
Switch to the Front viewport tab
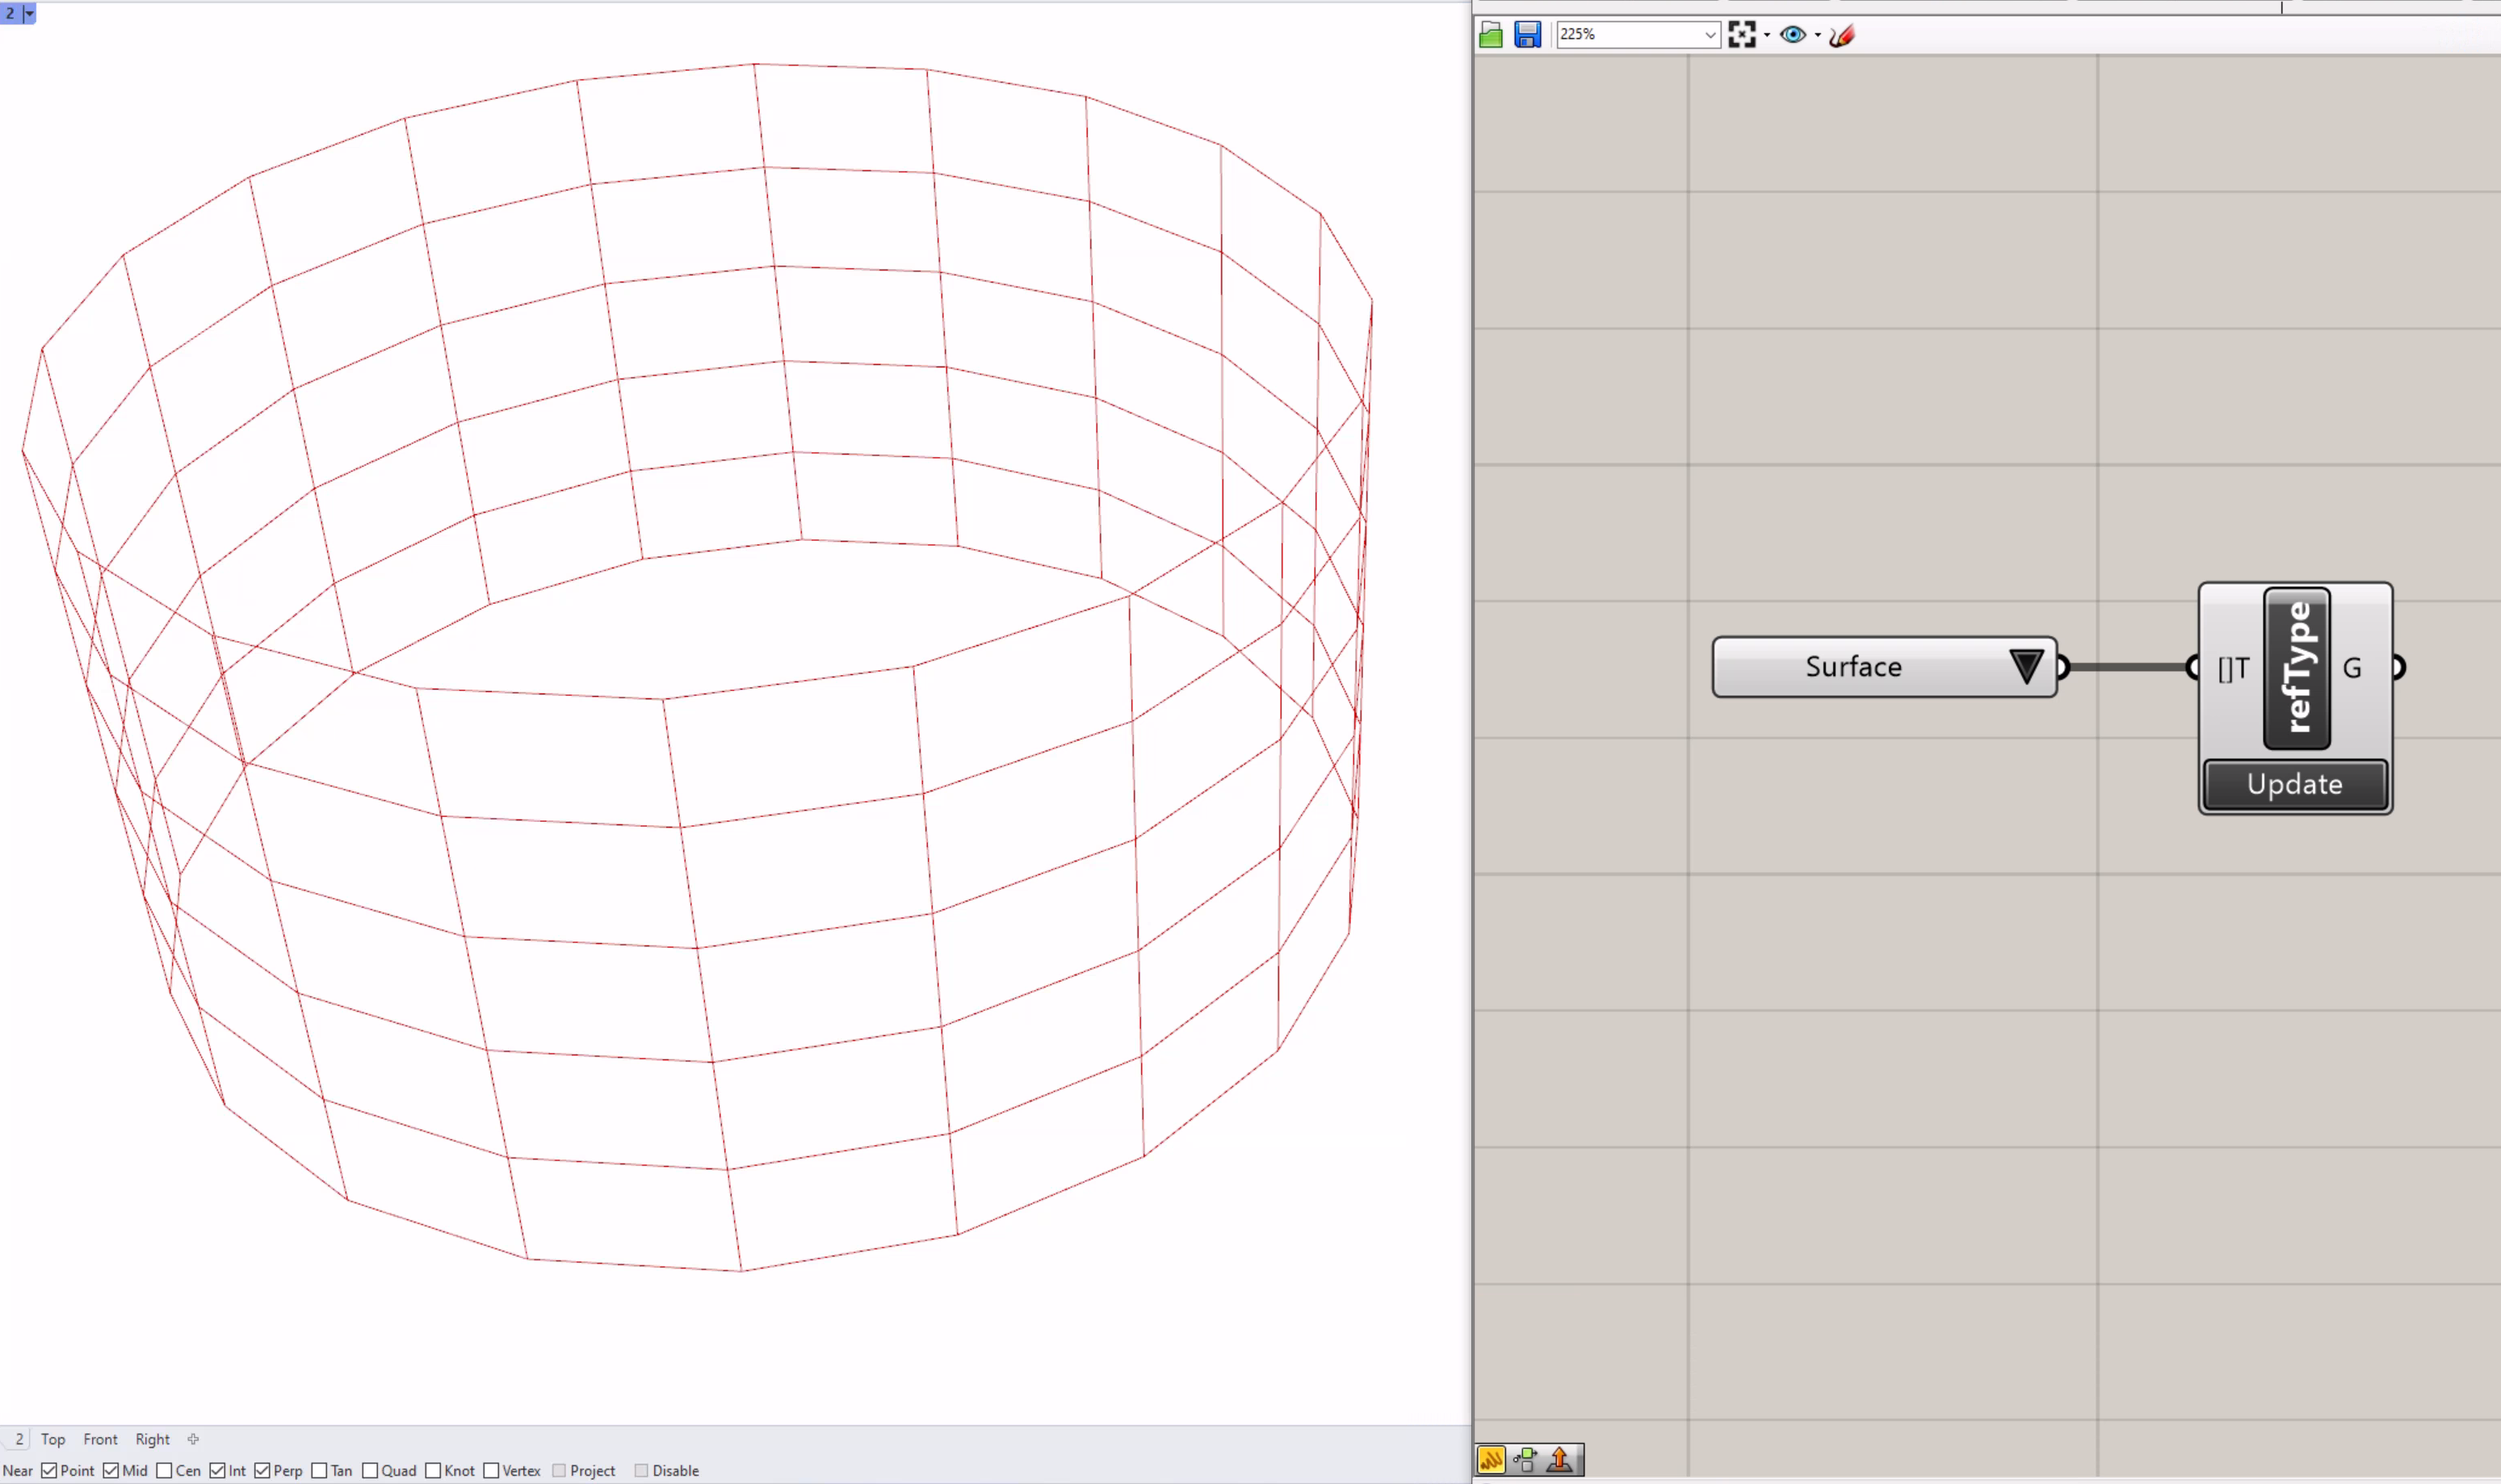[100, 1439]
